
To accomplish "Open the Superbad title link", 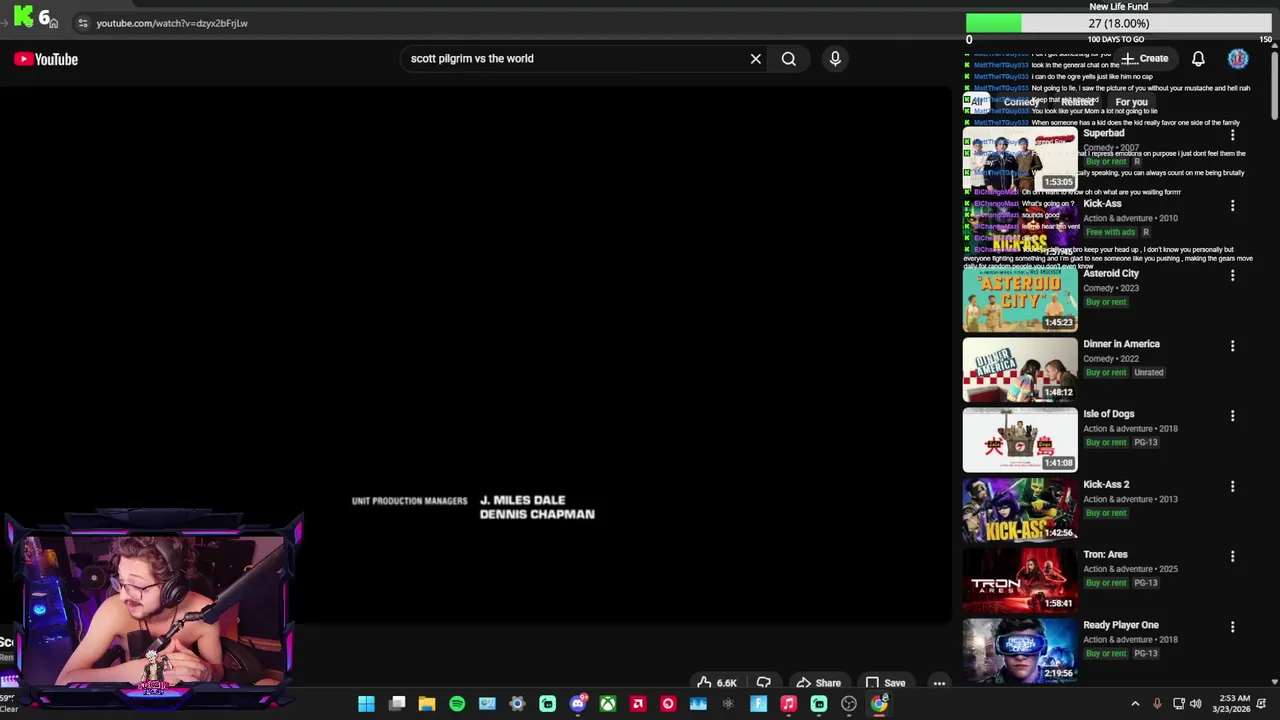I will pyautogui.click(x=1104, y=133).
